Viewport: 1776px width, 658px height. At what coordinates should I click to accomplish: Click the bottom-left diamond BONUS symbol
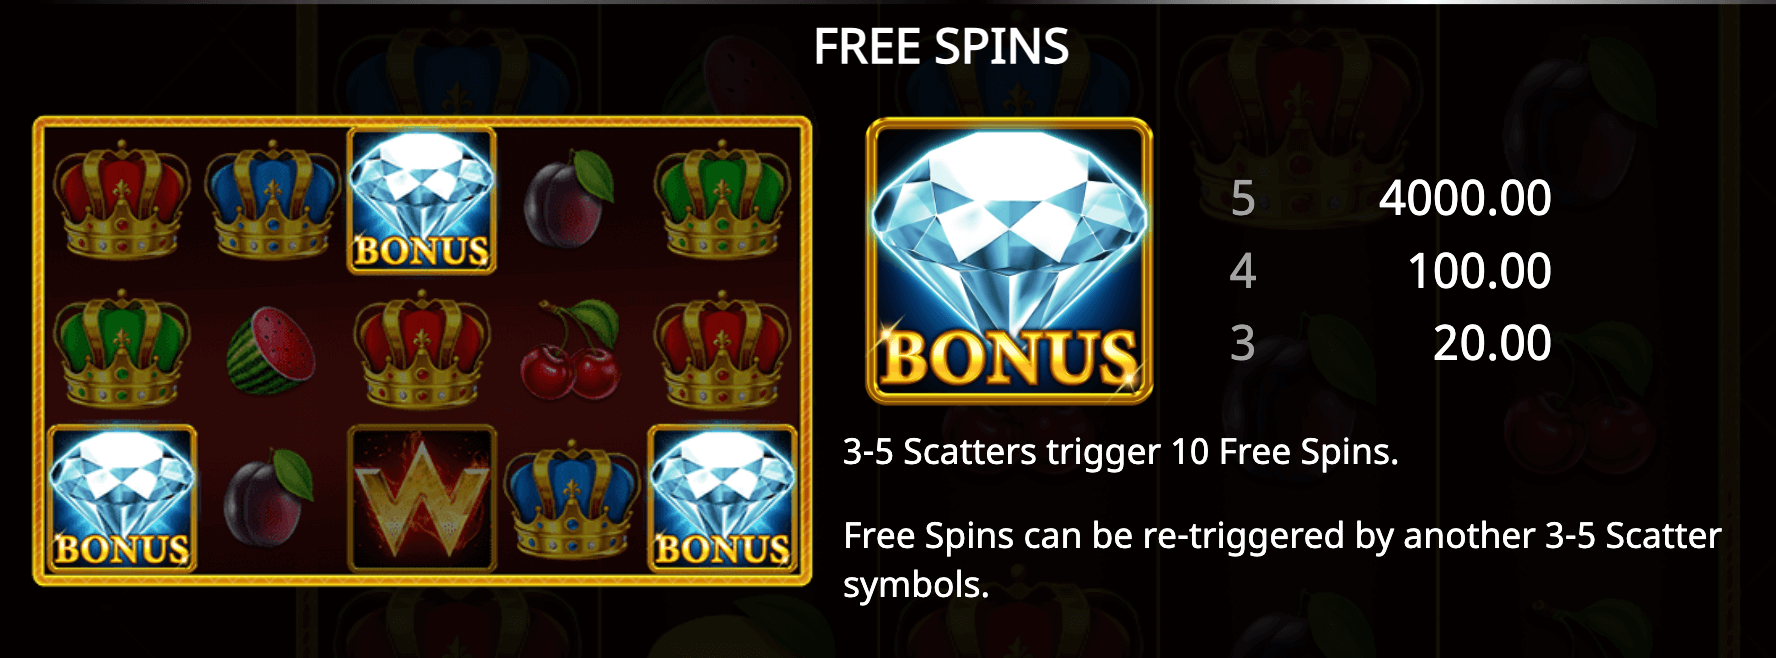click(122, 498)
